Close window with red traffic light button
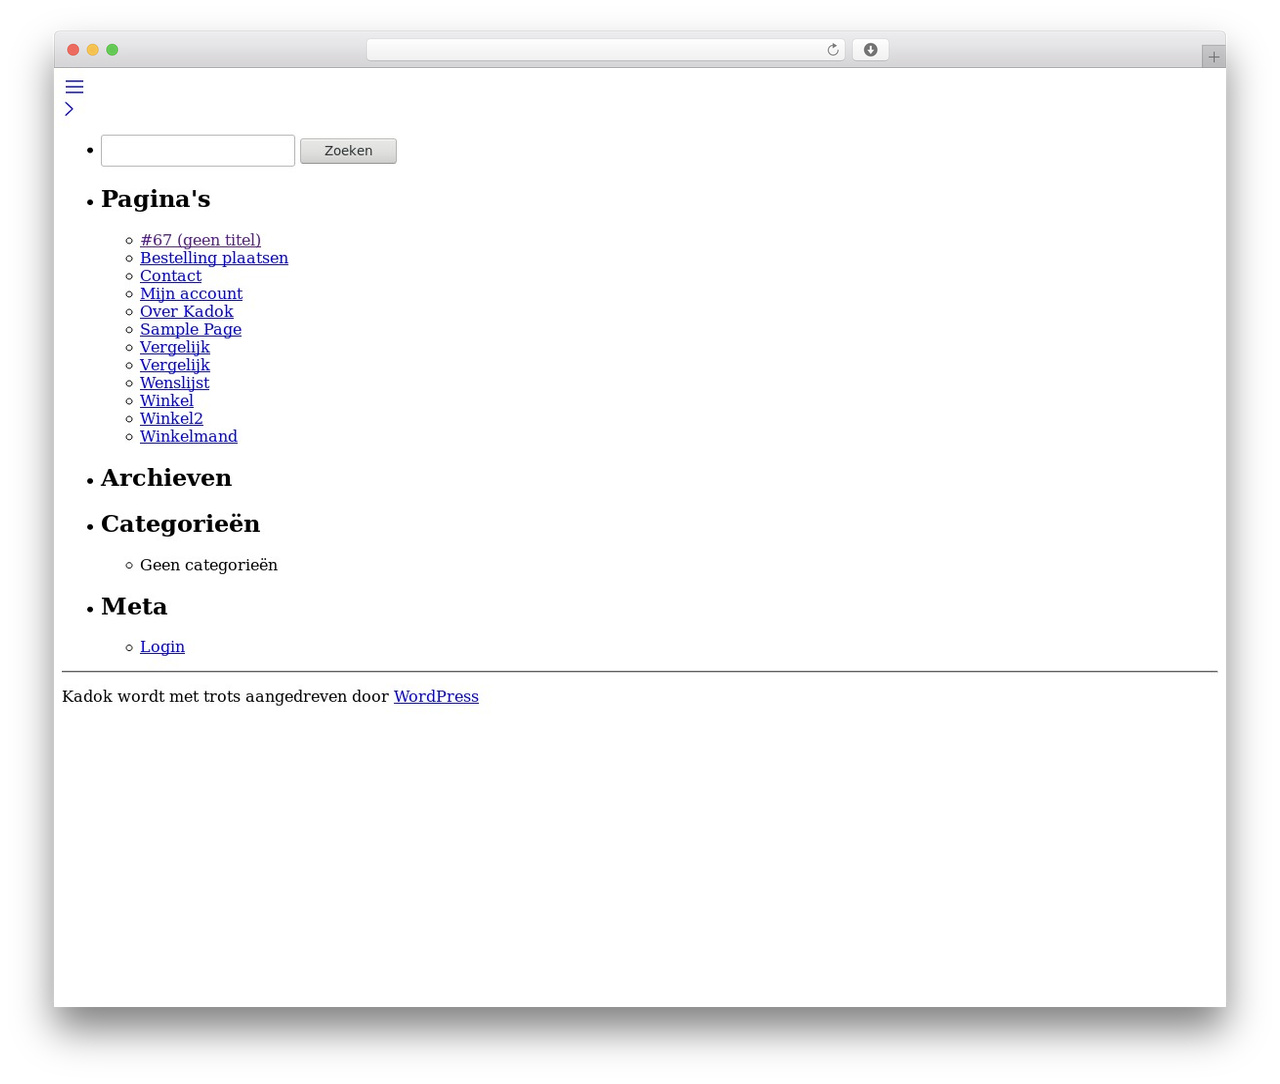This screenshot has height=1084, width=1280. (73, 50)
